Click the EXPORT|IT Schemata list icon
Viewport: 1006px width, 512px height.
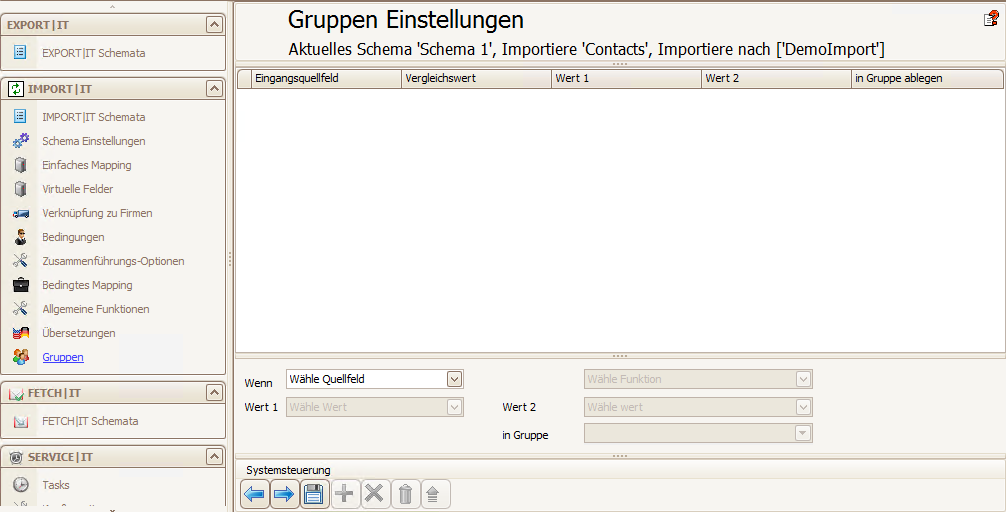20,52
